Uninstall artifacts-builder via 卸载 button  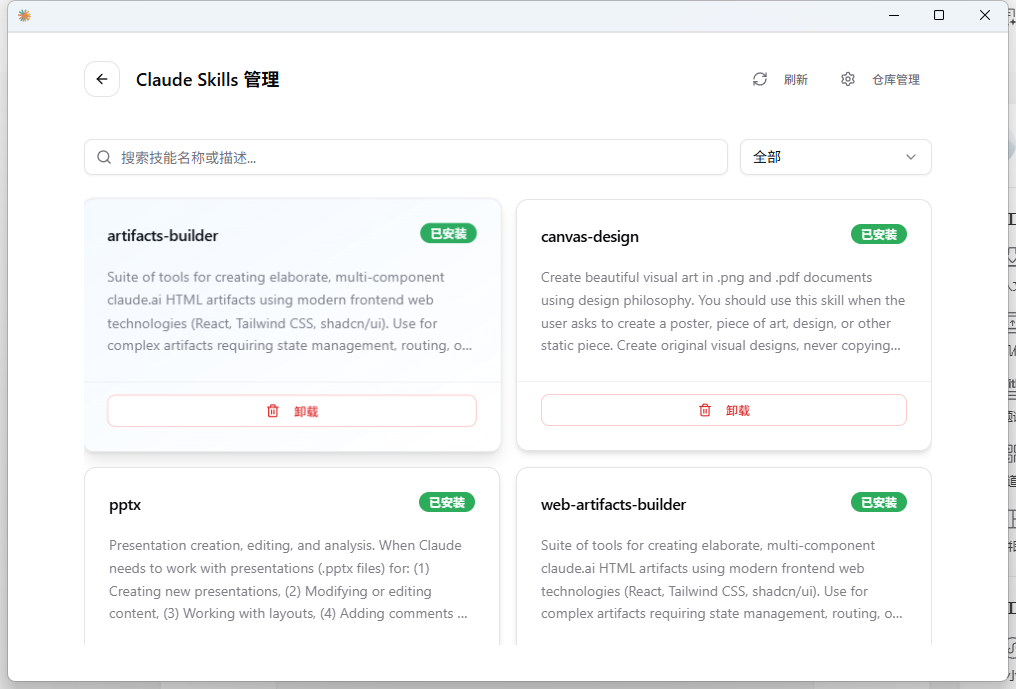click(x=292, y=411)
